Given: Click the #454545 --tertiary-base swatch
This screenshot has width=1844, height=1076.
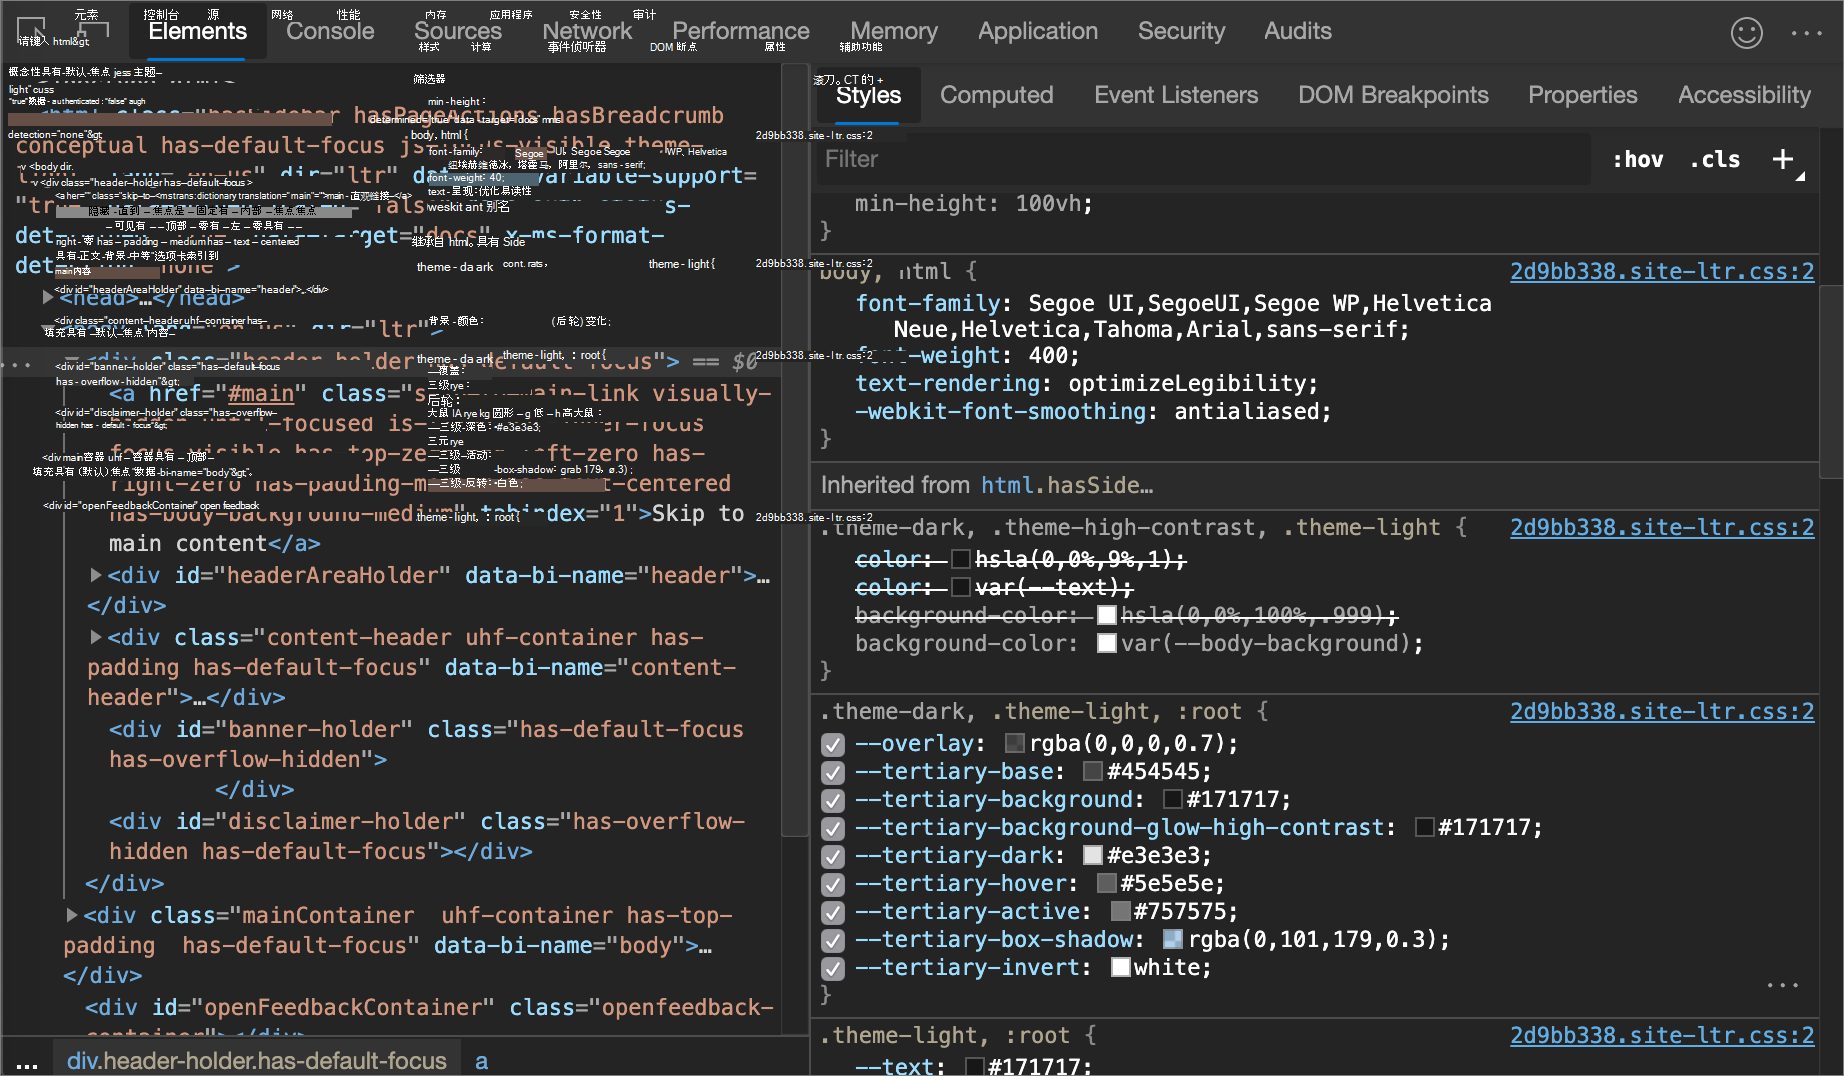Looking at the screenshot, I should pos(1093,771).
